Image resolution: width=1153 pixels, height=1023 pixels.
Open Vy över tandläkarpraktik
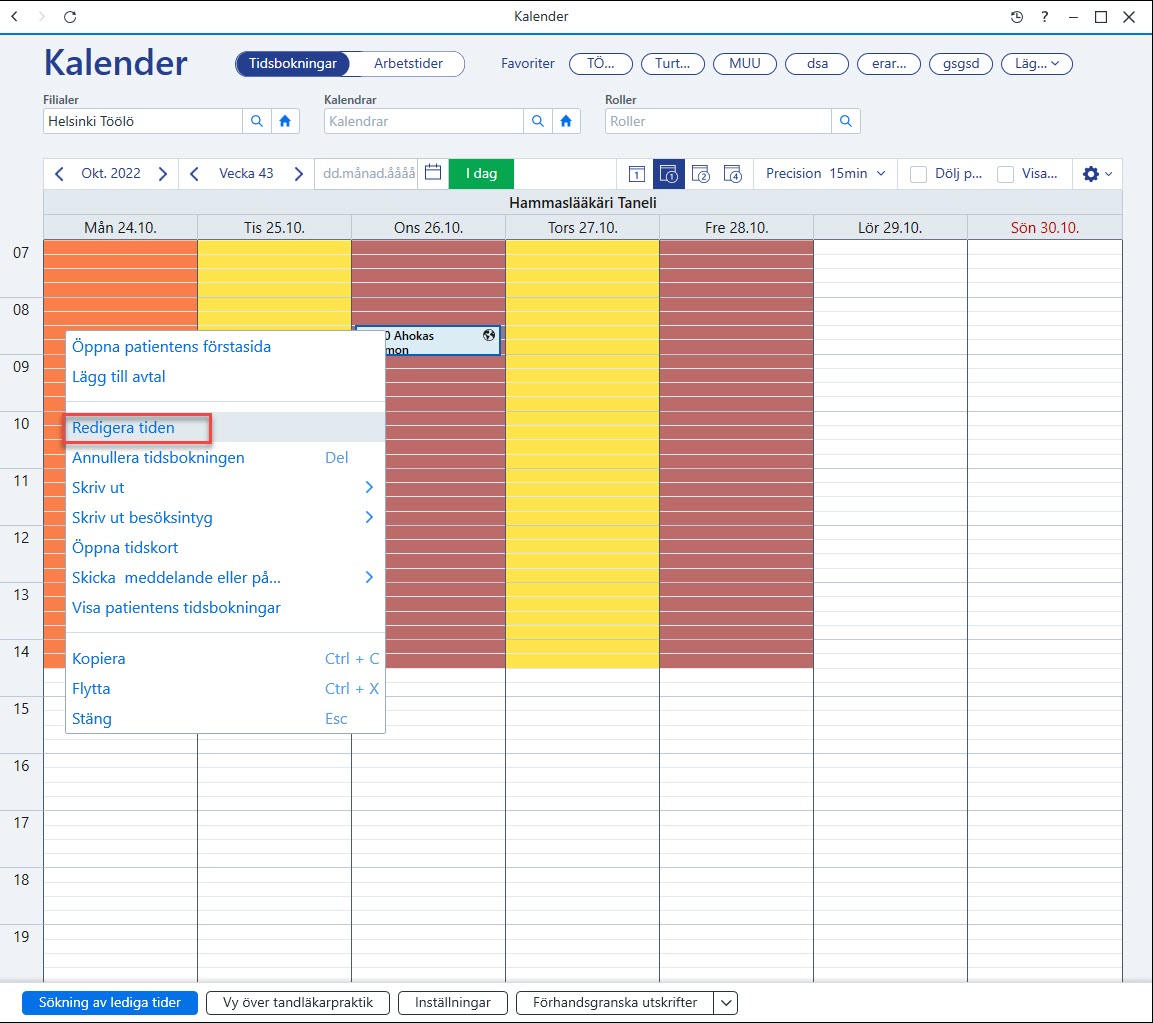coord(298,1002)
